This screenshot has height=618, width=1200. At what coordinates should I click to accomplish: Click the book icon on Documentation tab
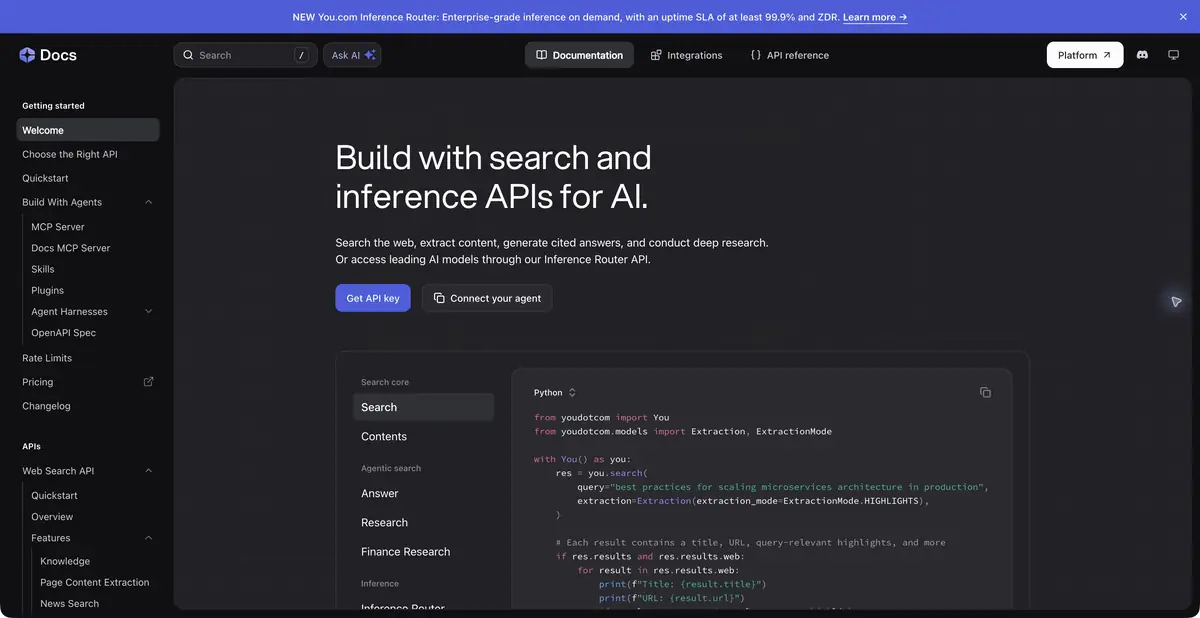click(541, 55)
